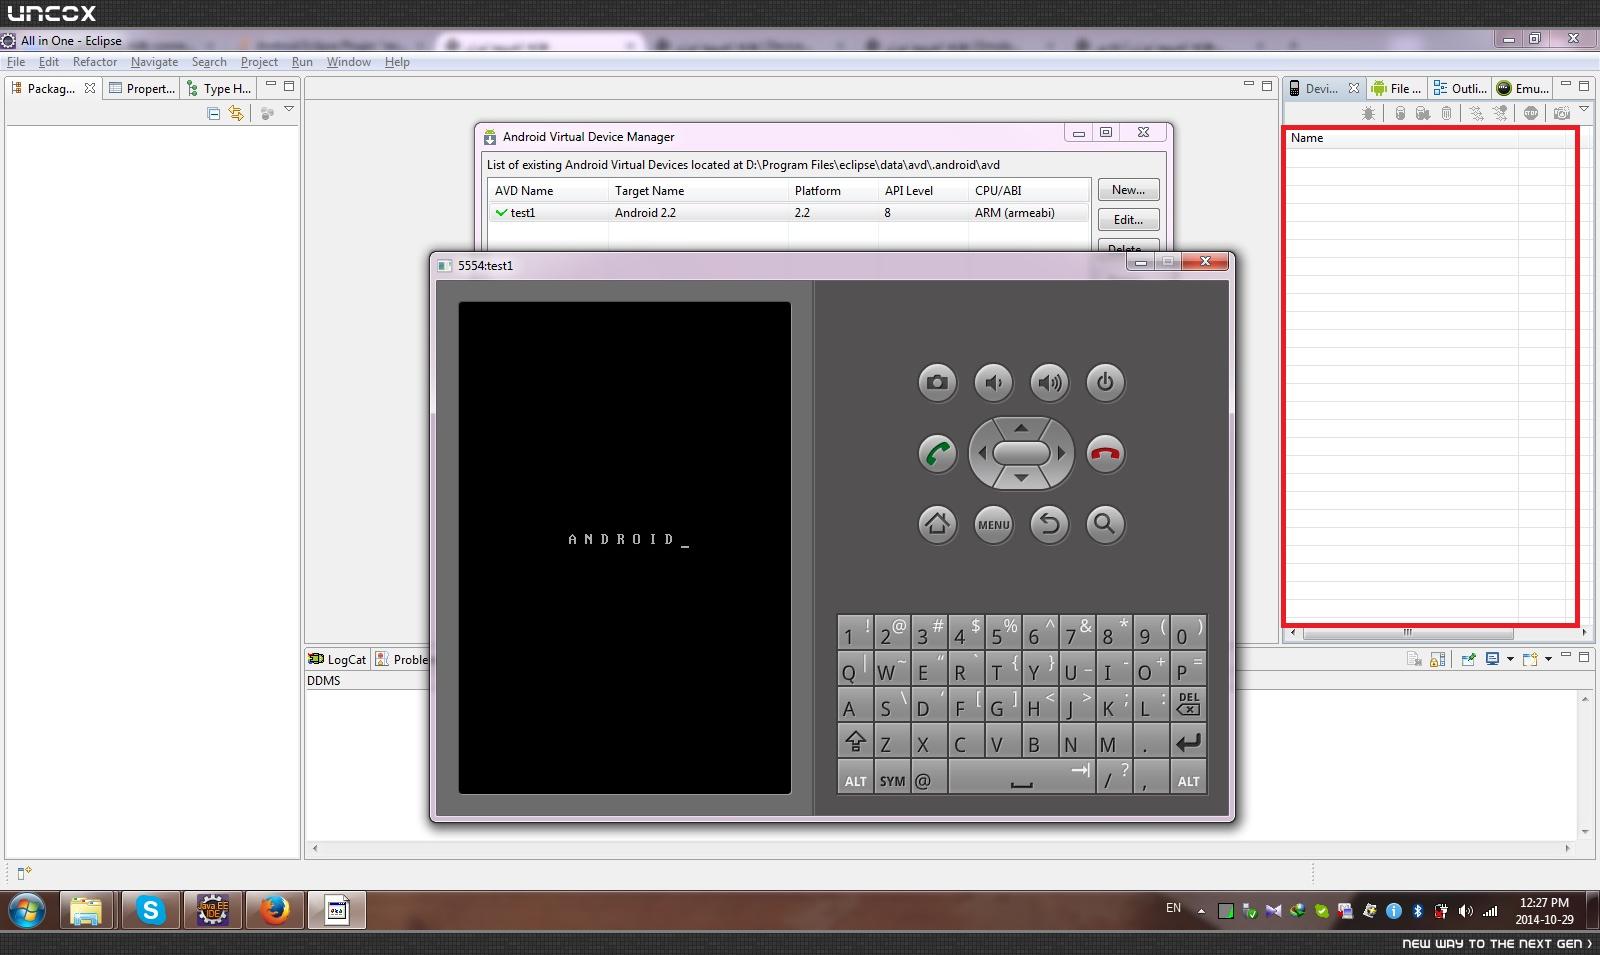This screenshot has width=1600, height=955.
Task: Switch to the Outline tab
Action: (x=1459, y=88)
